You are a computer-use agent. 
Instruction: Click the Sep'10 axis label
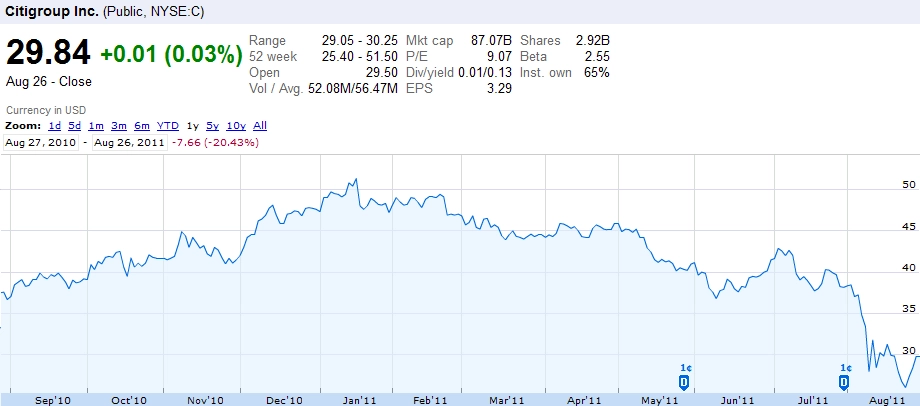point(53,400)
